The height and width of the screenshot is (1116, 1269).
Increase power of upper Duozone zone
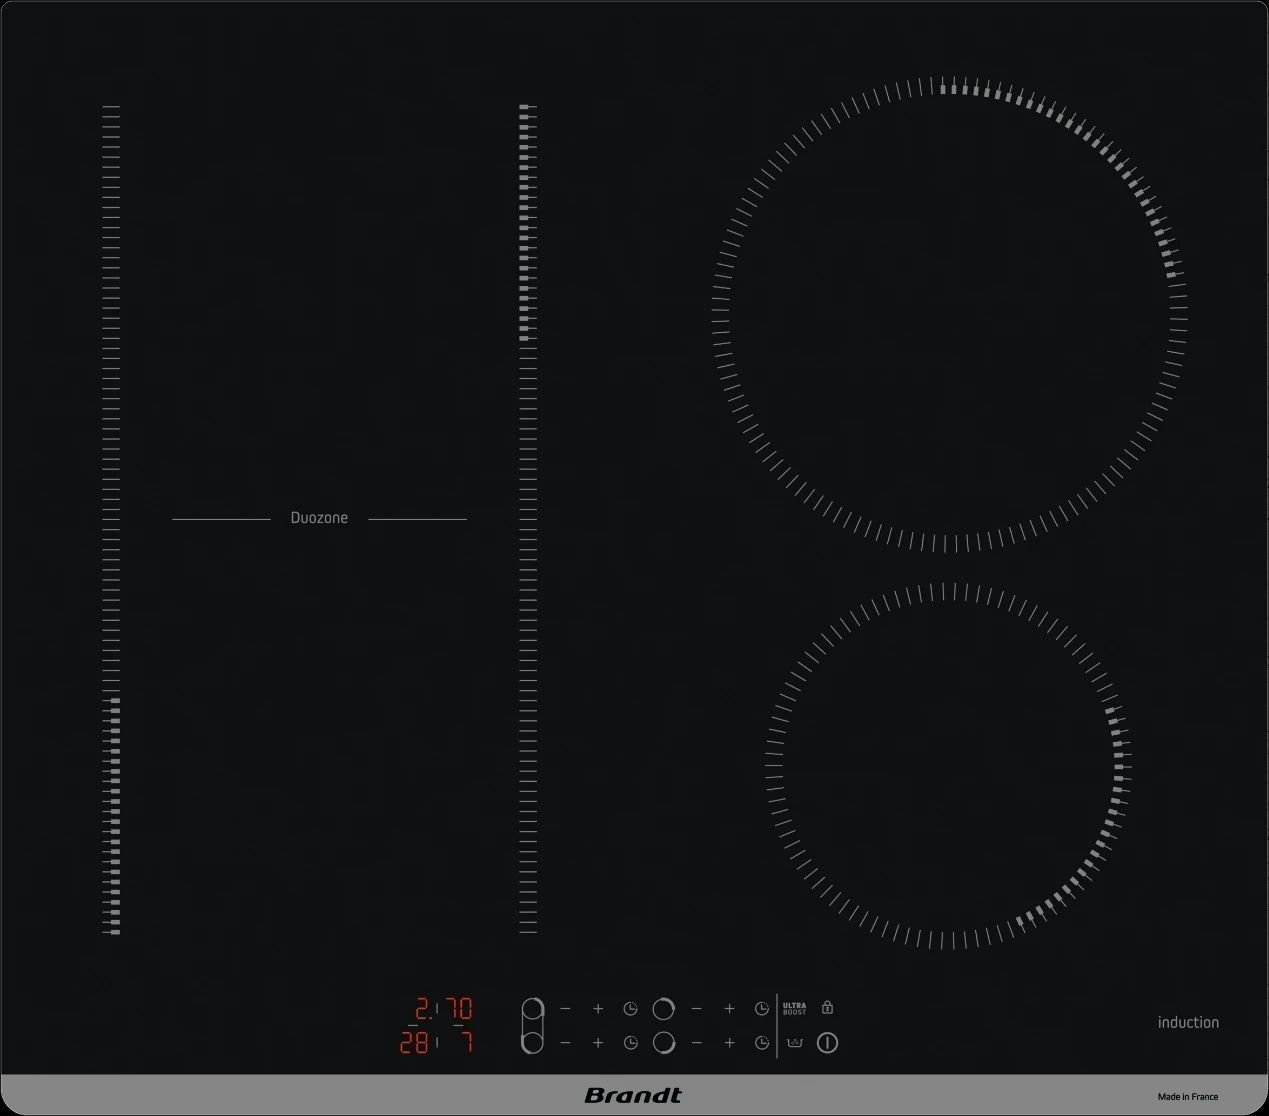click(598, 1009)
